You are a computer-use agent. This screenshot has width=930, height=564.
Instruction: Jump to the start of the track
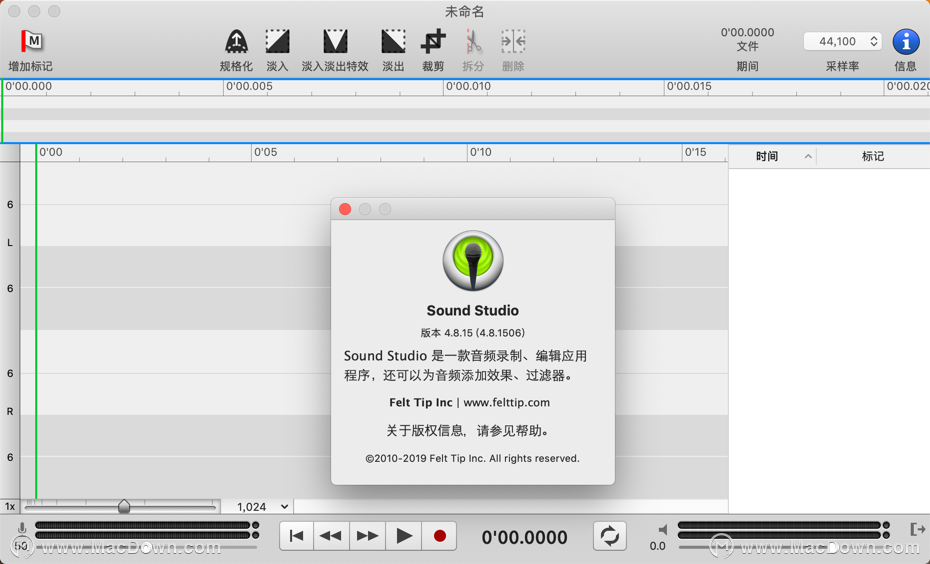pos(297,536)
